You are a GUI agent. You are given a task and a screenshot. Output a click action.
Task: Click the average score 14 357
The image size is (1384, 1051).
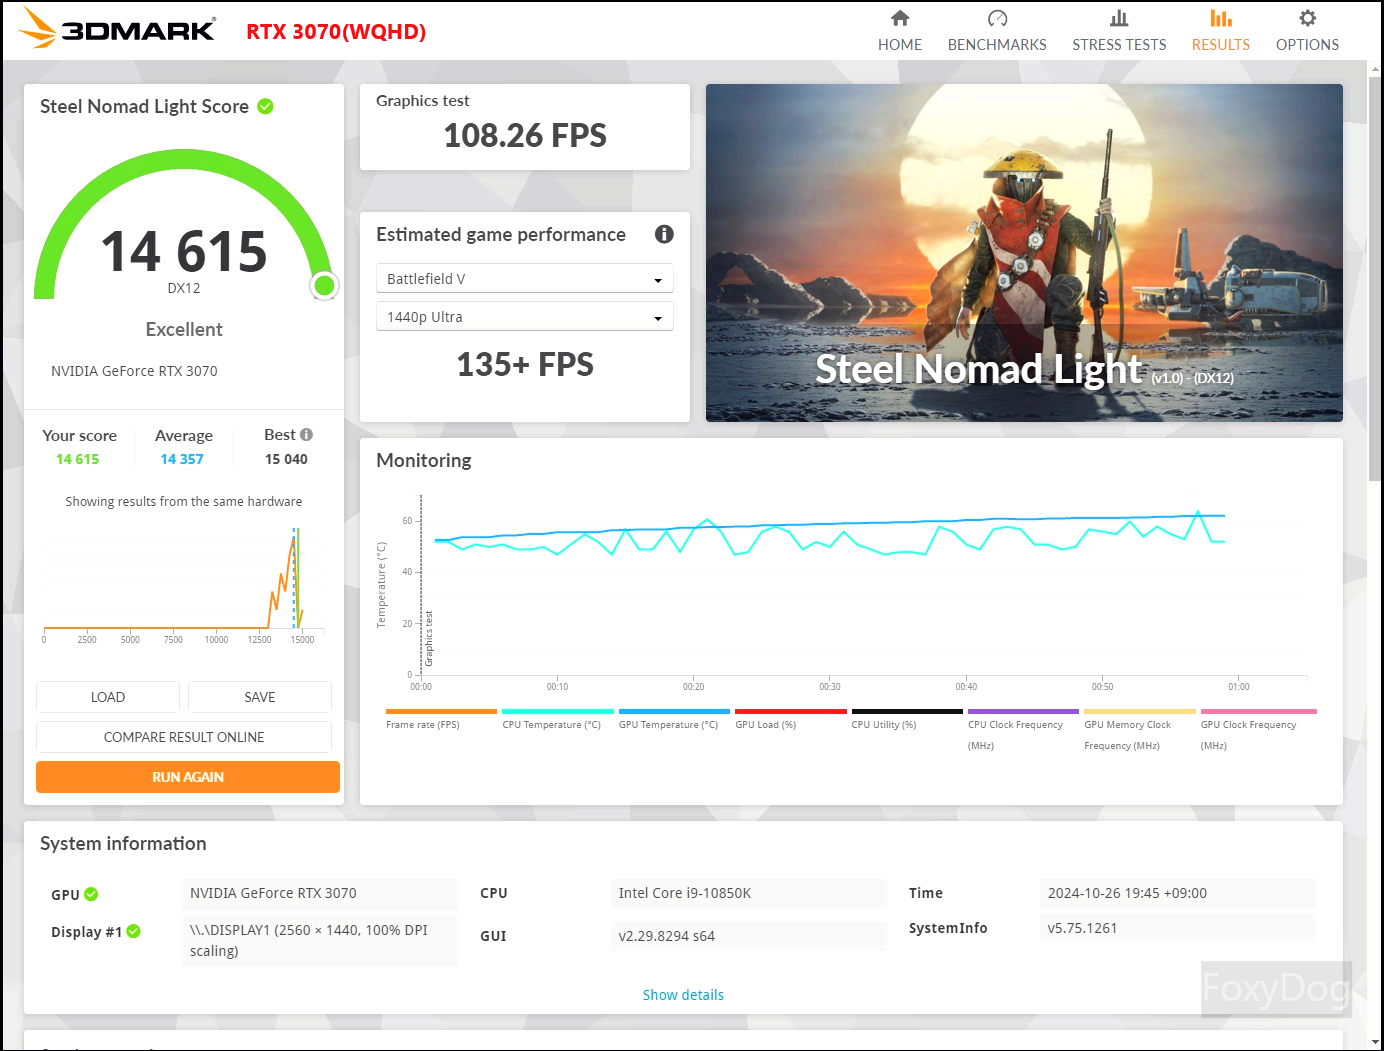182,459
